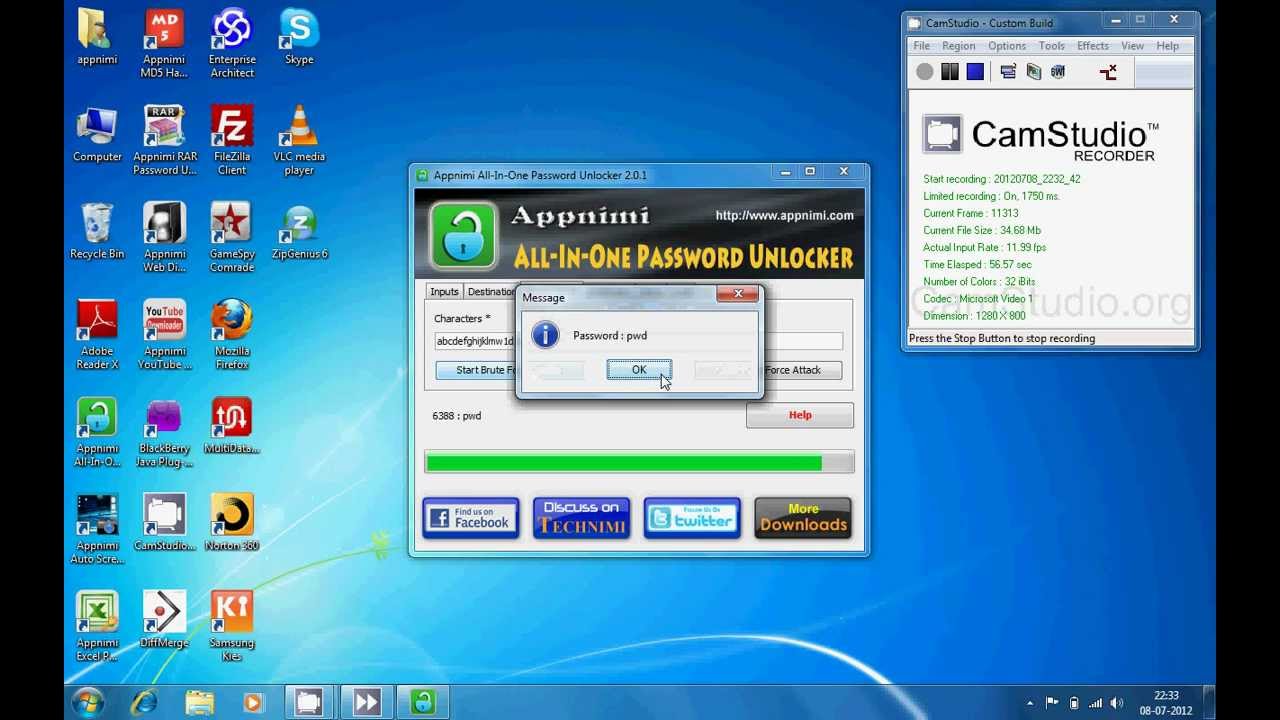
Task: Switch to the Destination tab
Action: [493, 291]
